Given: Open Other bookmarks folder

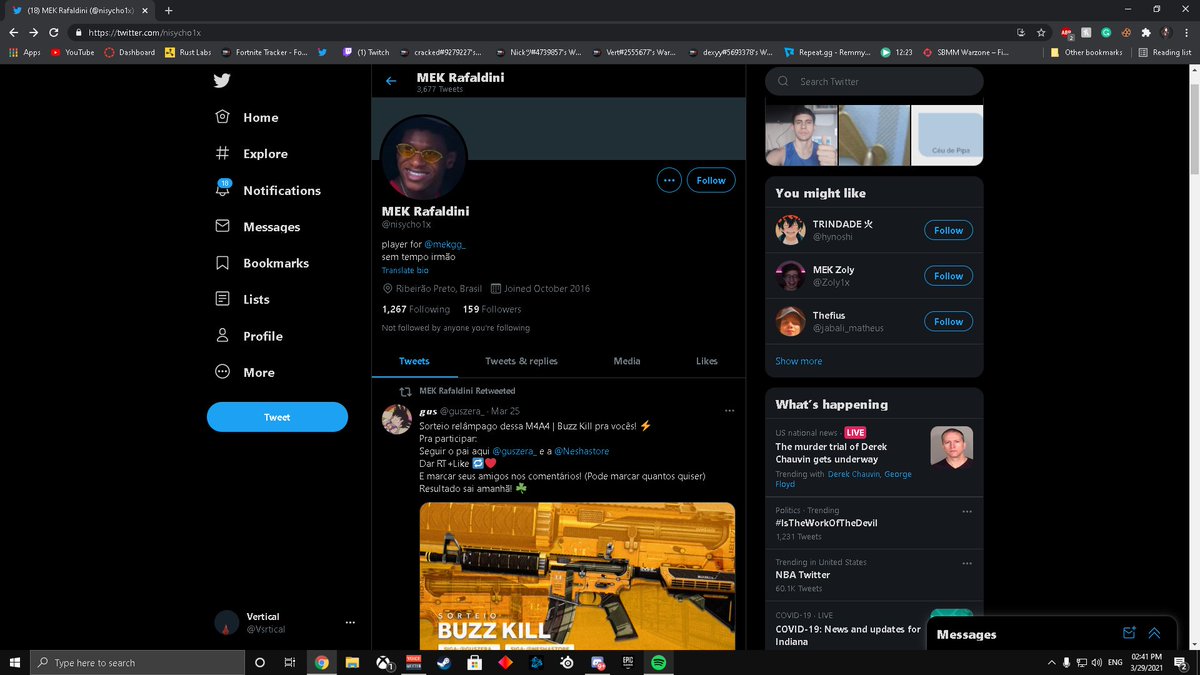Looking at the screenshot, I should pyautogui.click(x=1086, y=52).
